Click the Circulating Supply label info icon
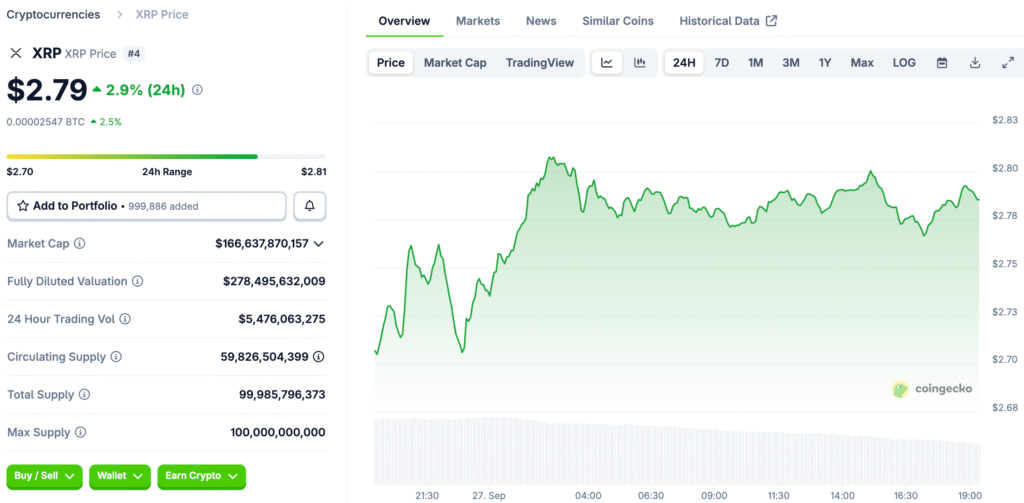The image size is (1024, 503). [x=116, y=357]
